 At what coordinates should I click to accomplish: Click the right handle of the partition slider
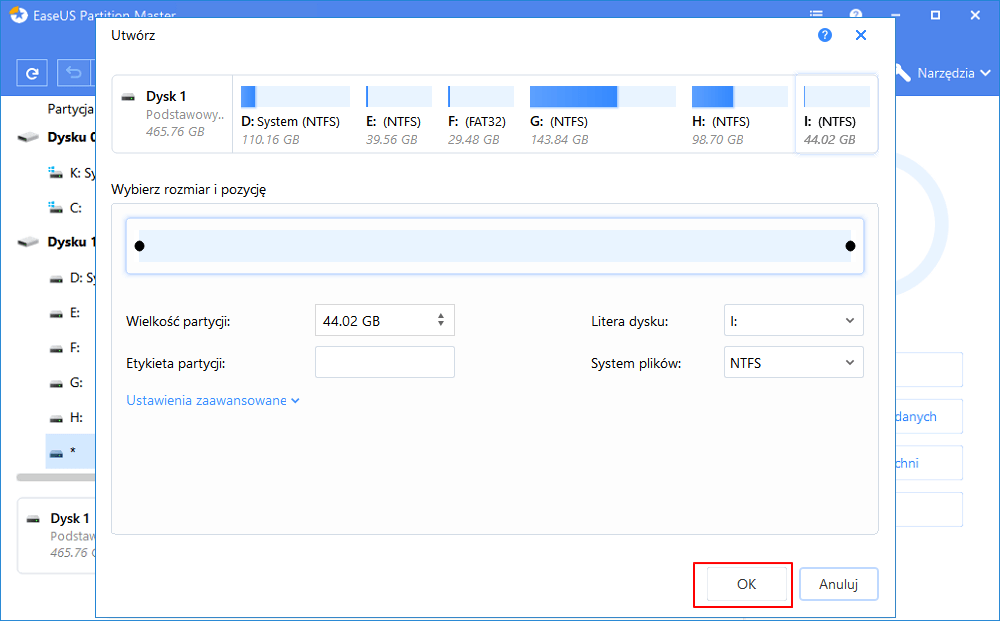(850, 246)
